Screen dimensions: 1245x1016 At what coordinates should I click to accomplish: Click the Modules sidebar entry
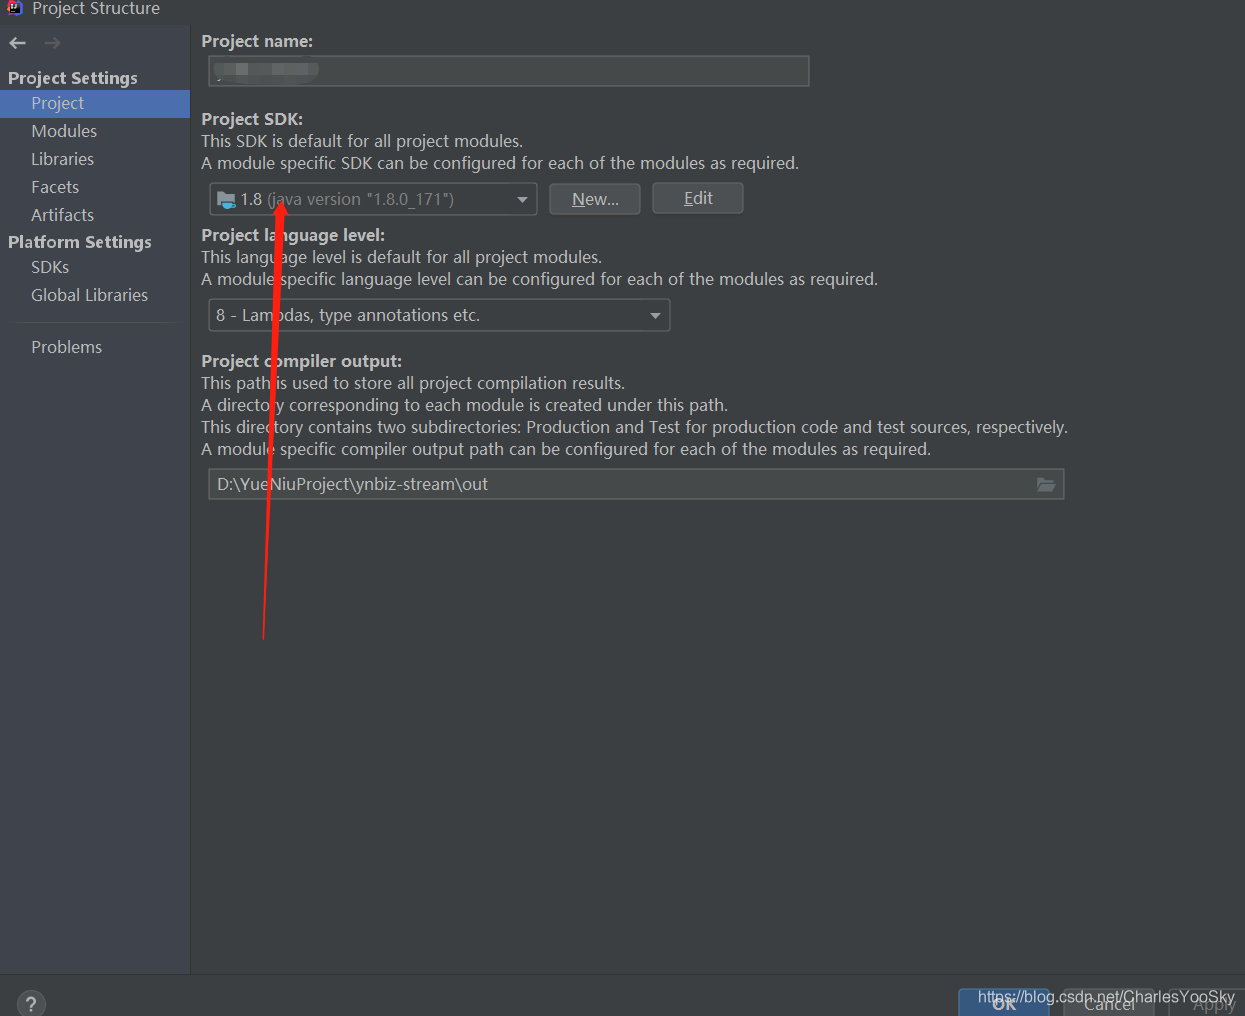point(64,131)
